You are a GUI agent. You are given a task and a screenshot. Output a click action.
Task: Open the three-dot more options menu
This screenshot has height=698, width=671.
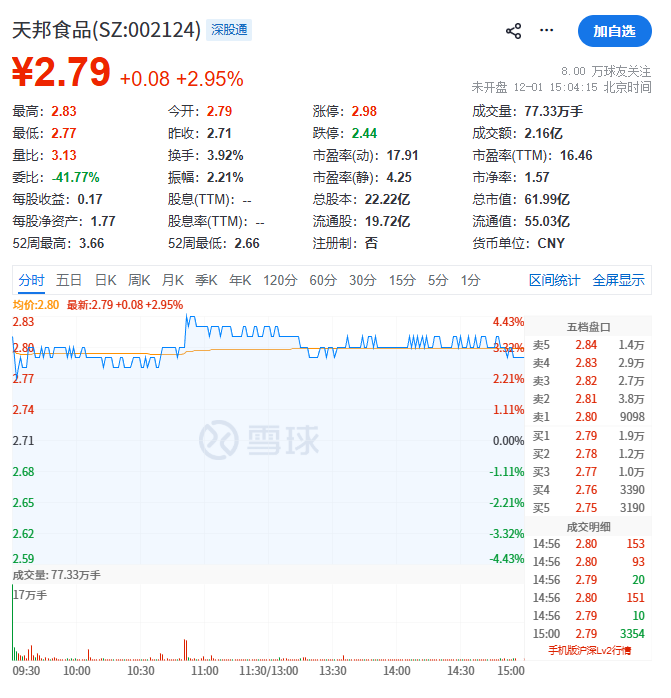tap(546, 30)
